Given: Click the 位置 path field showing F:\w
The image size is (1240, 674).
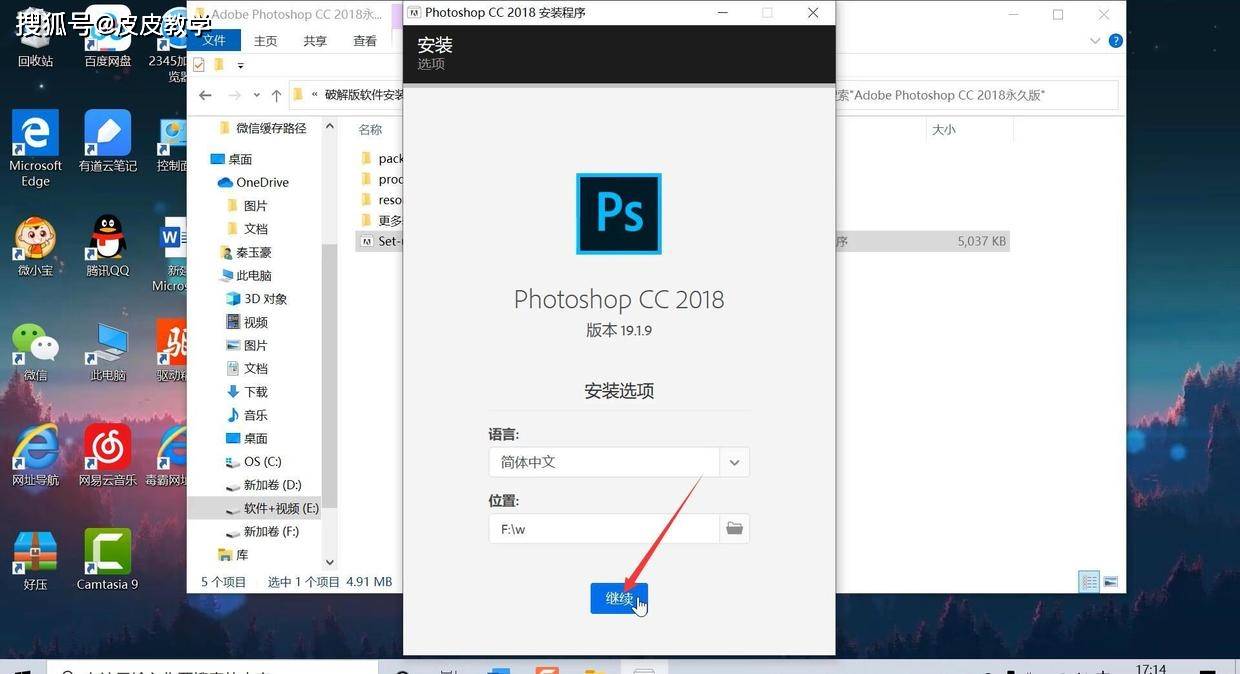Looking at the screenshot, I should click(604, 528).
